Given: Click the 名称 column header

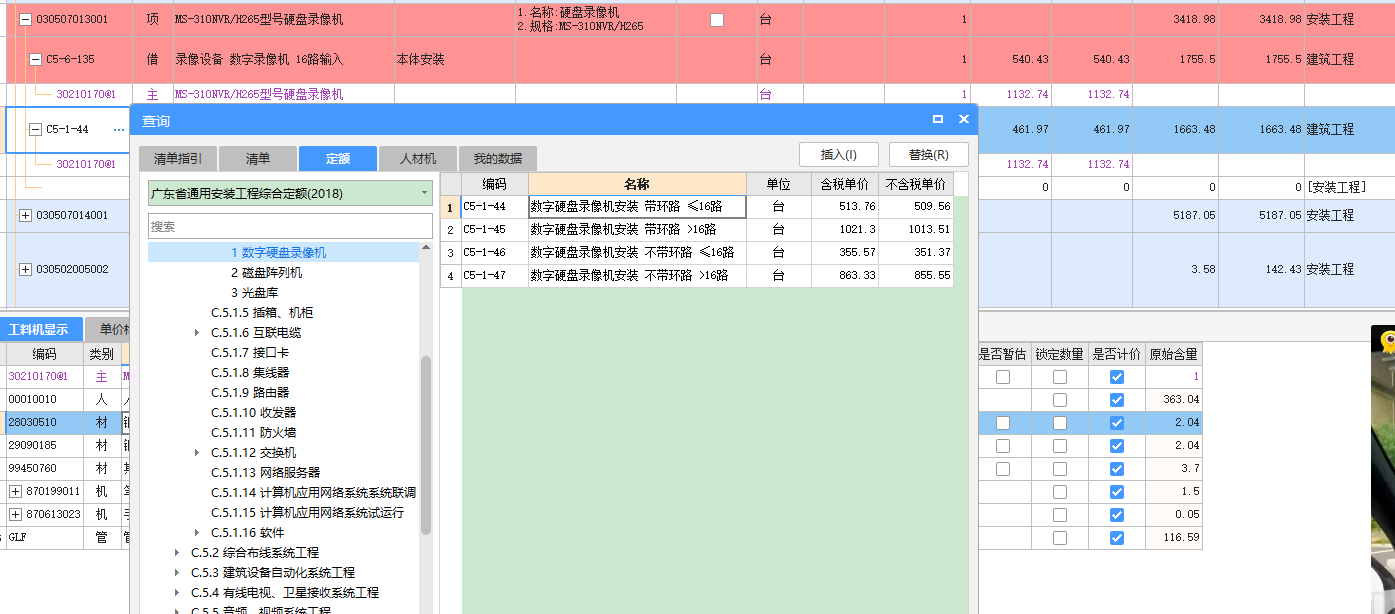Looking at the screenshot, I should point(637,184).
